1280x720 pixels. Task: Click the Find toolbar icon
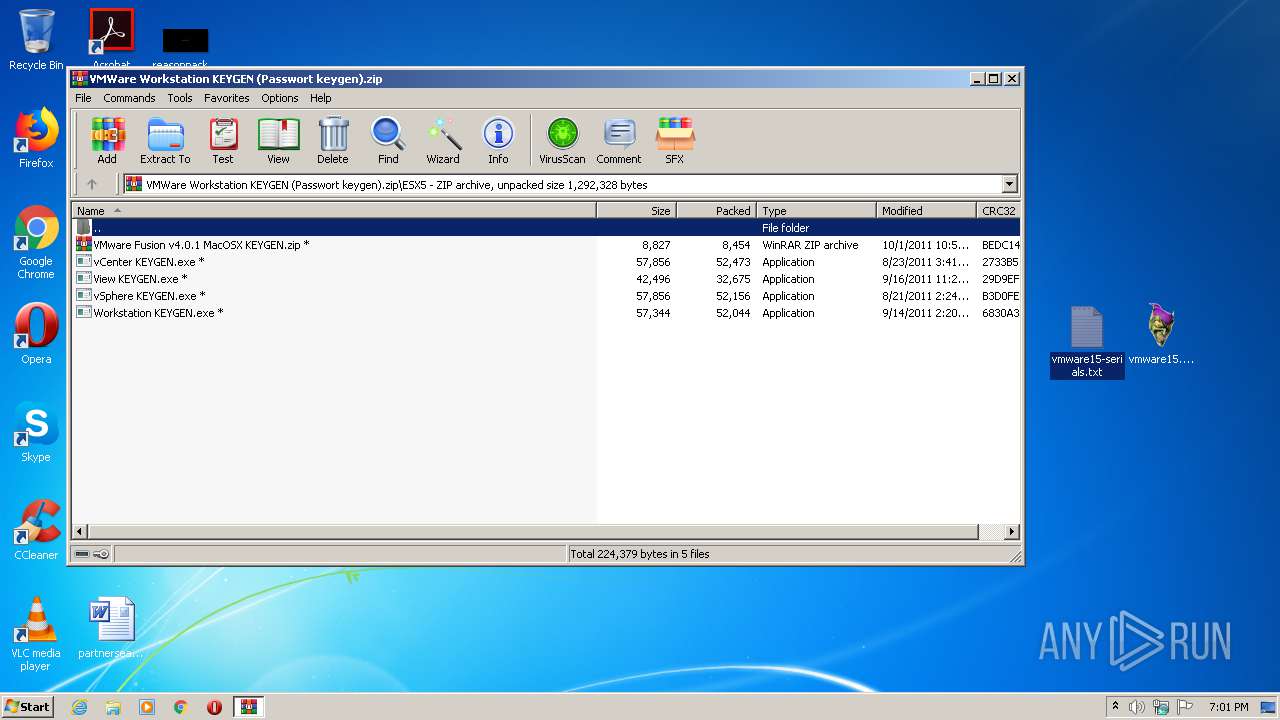coord(388,140)
